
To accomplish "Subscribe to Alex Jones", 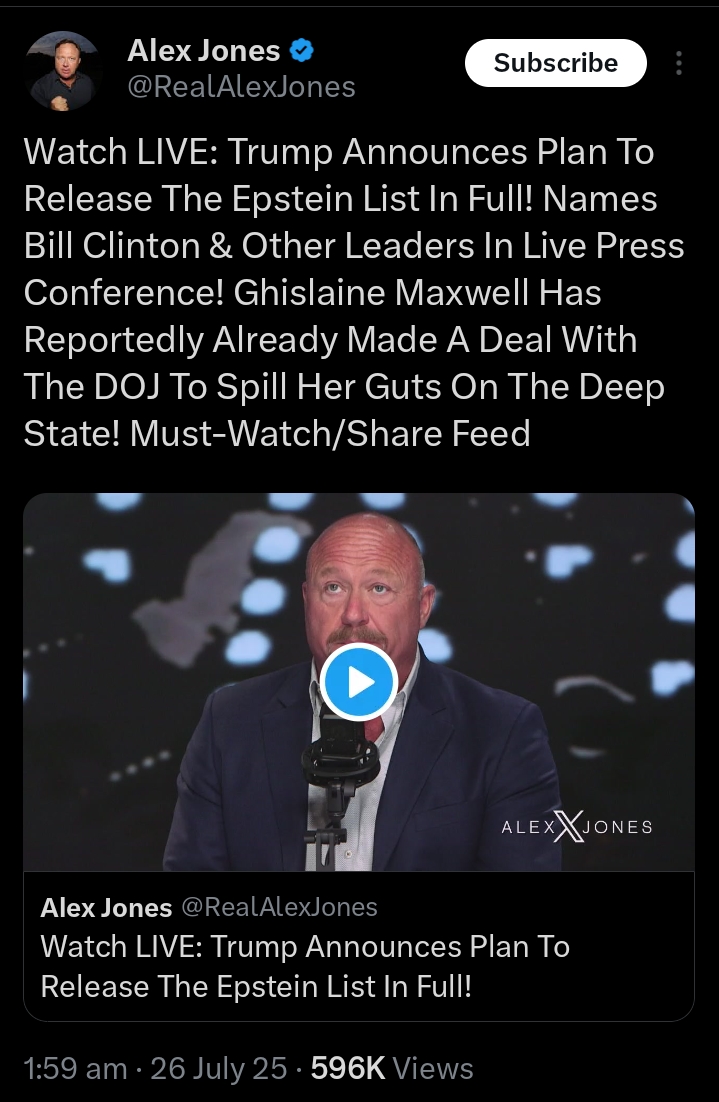I will click(x=555, y=63).
